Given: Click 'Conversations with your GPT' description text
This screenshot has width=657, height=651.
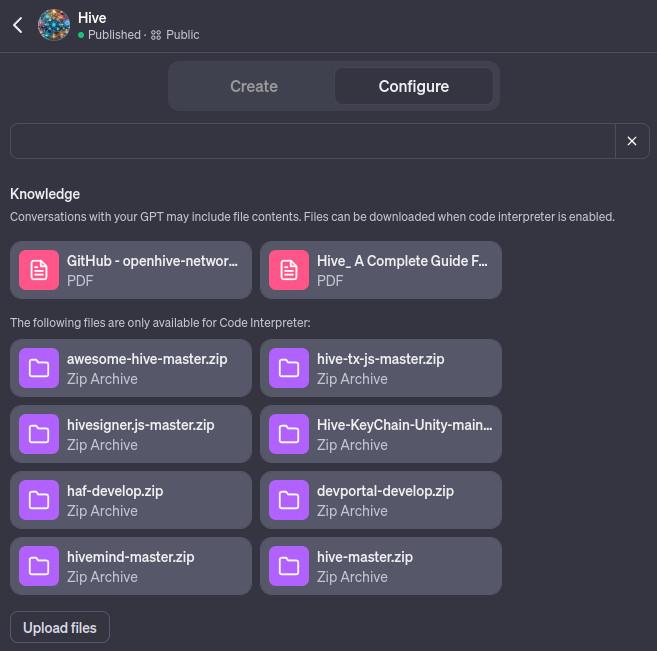Looking at the screenshot, I should click(312, 217).
